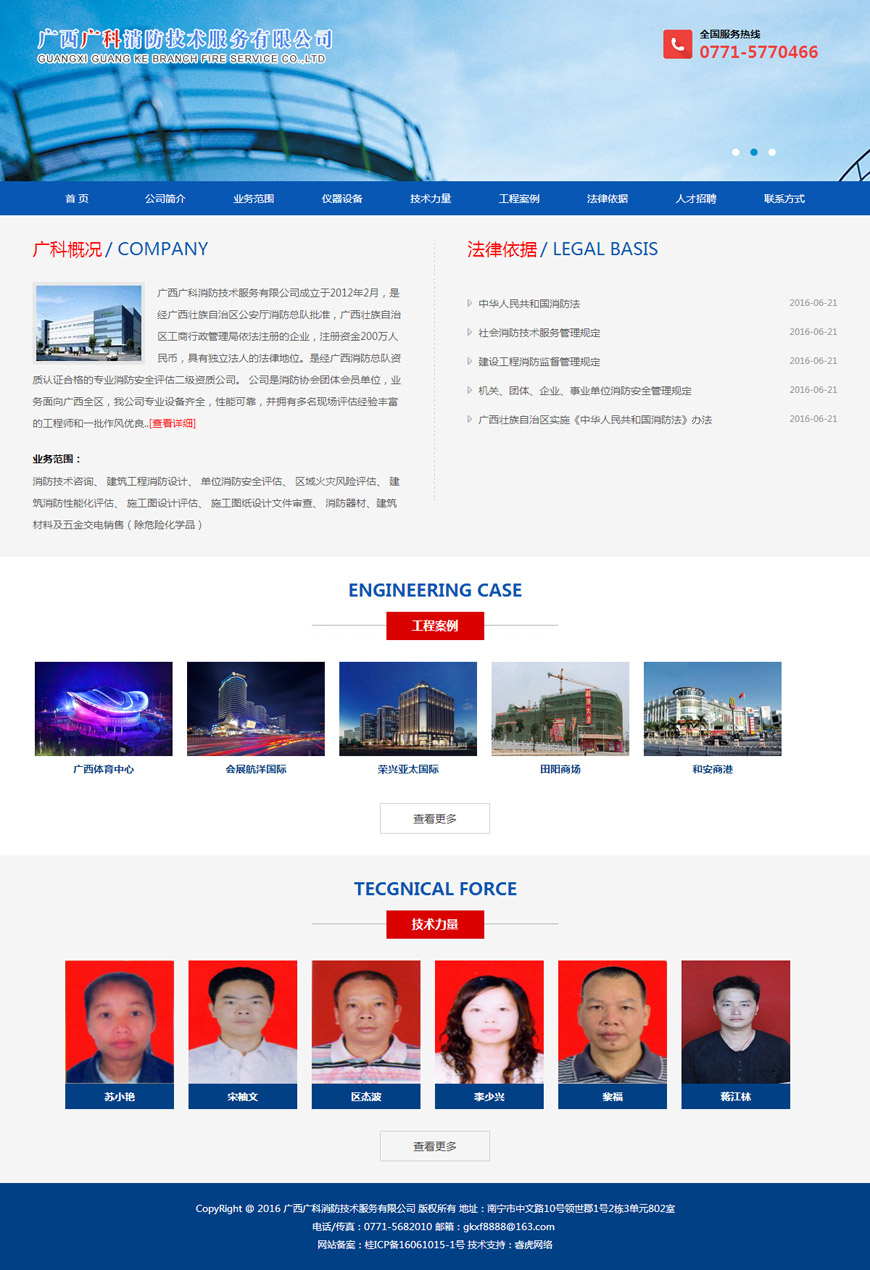Screen dimensions: 870x1270
Task: Open the 广西体育中心 case thumbnail
Action: tap(103, 709)
